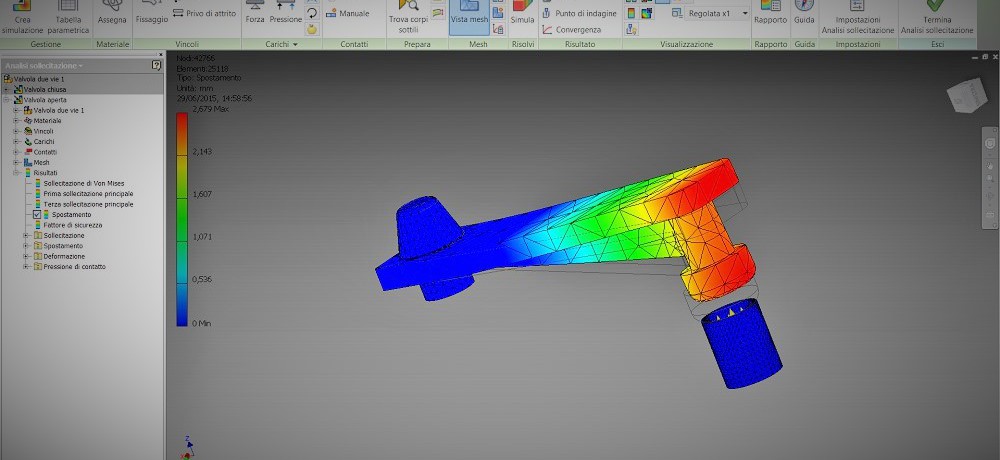The image size is (1000, 460).
Task: Open the Rapporto report tool
Action: [x=770, y=8]
